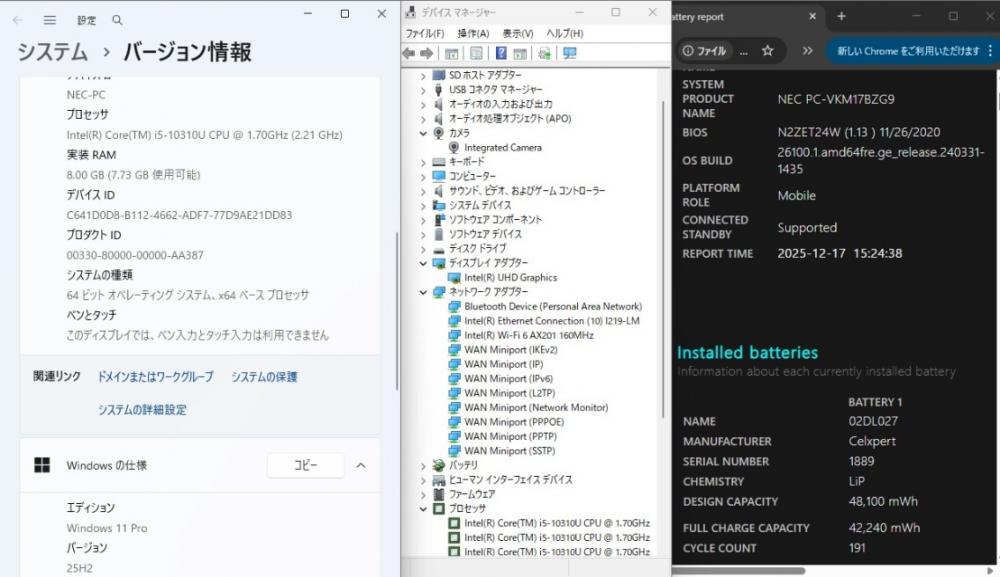The image size is (1000, 577).
Task: Expand the SD ホスト アダプター category
Action: click(x=423, y=75)
